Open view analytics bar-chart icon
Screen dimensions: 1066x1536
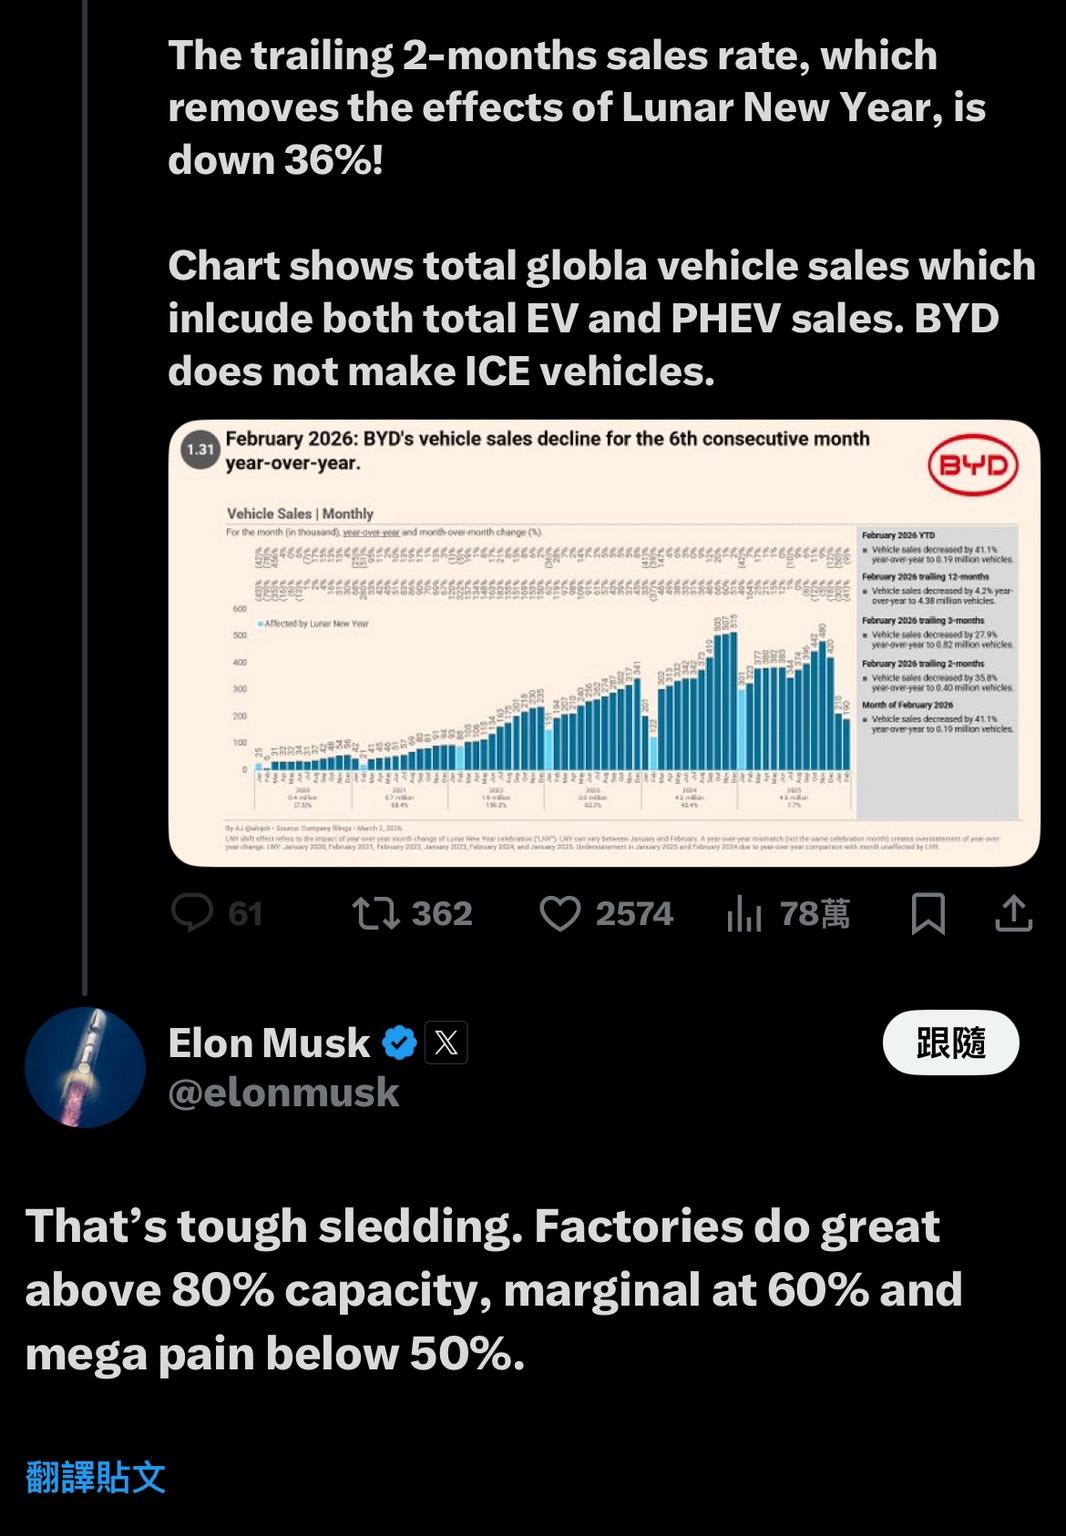[745, 913]
